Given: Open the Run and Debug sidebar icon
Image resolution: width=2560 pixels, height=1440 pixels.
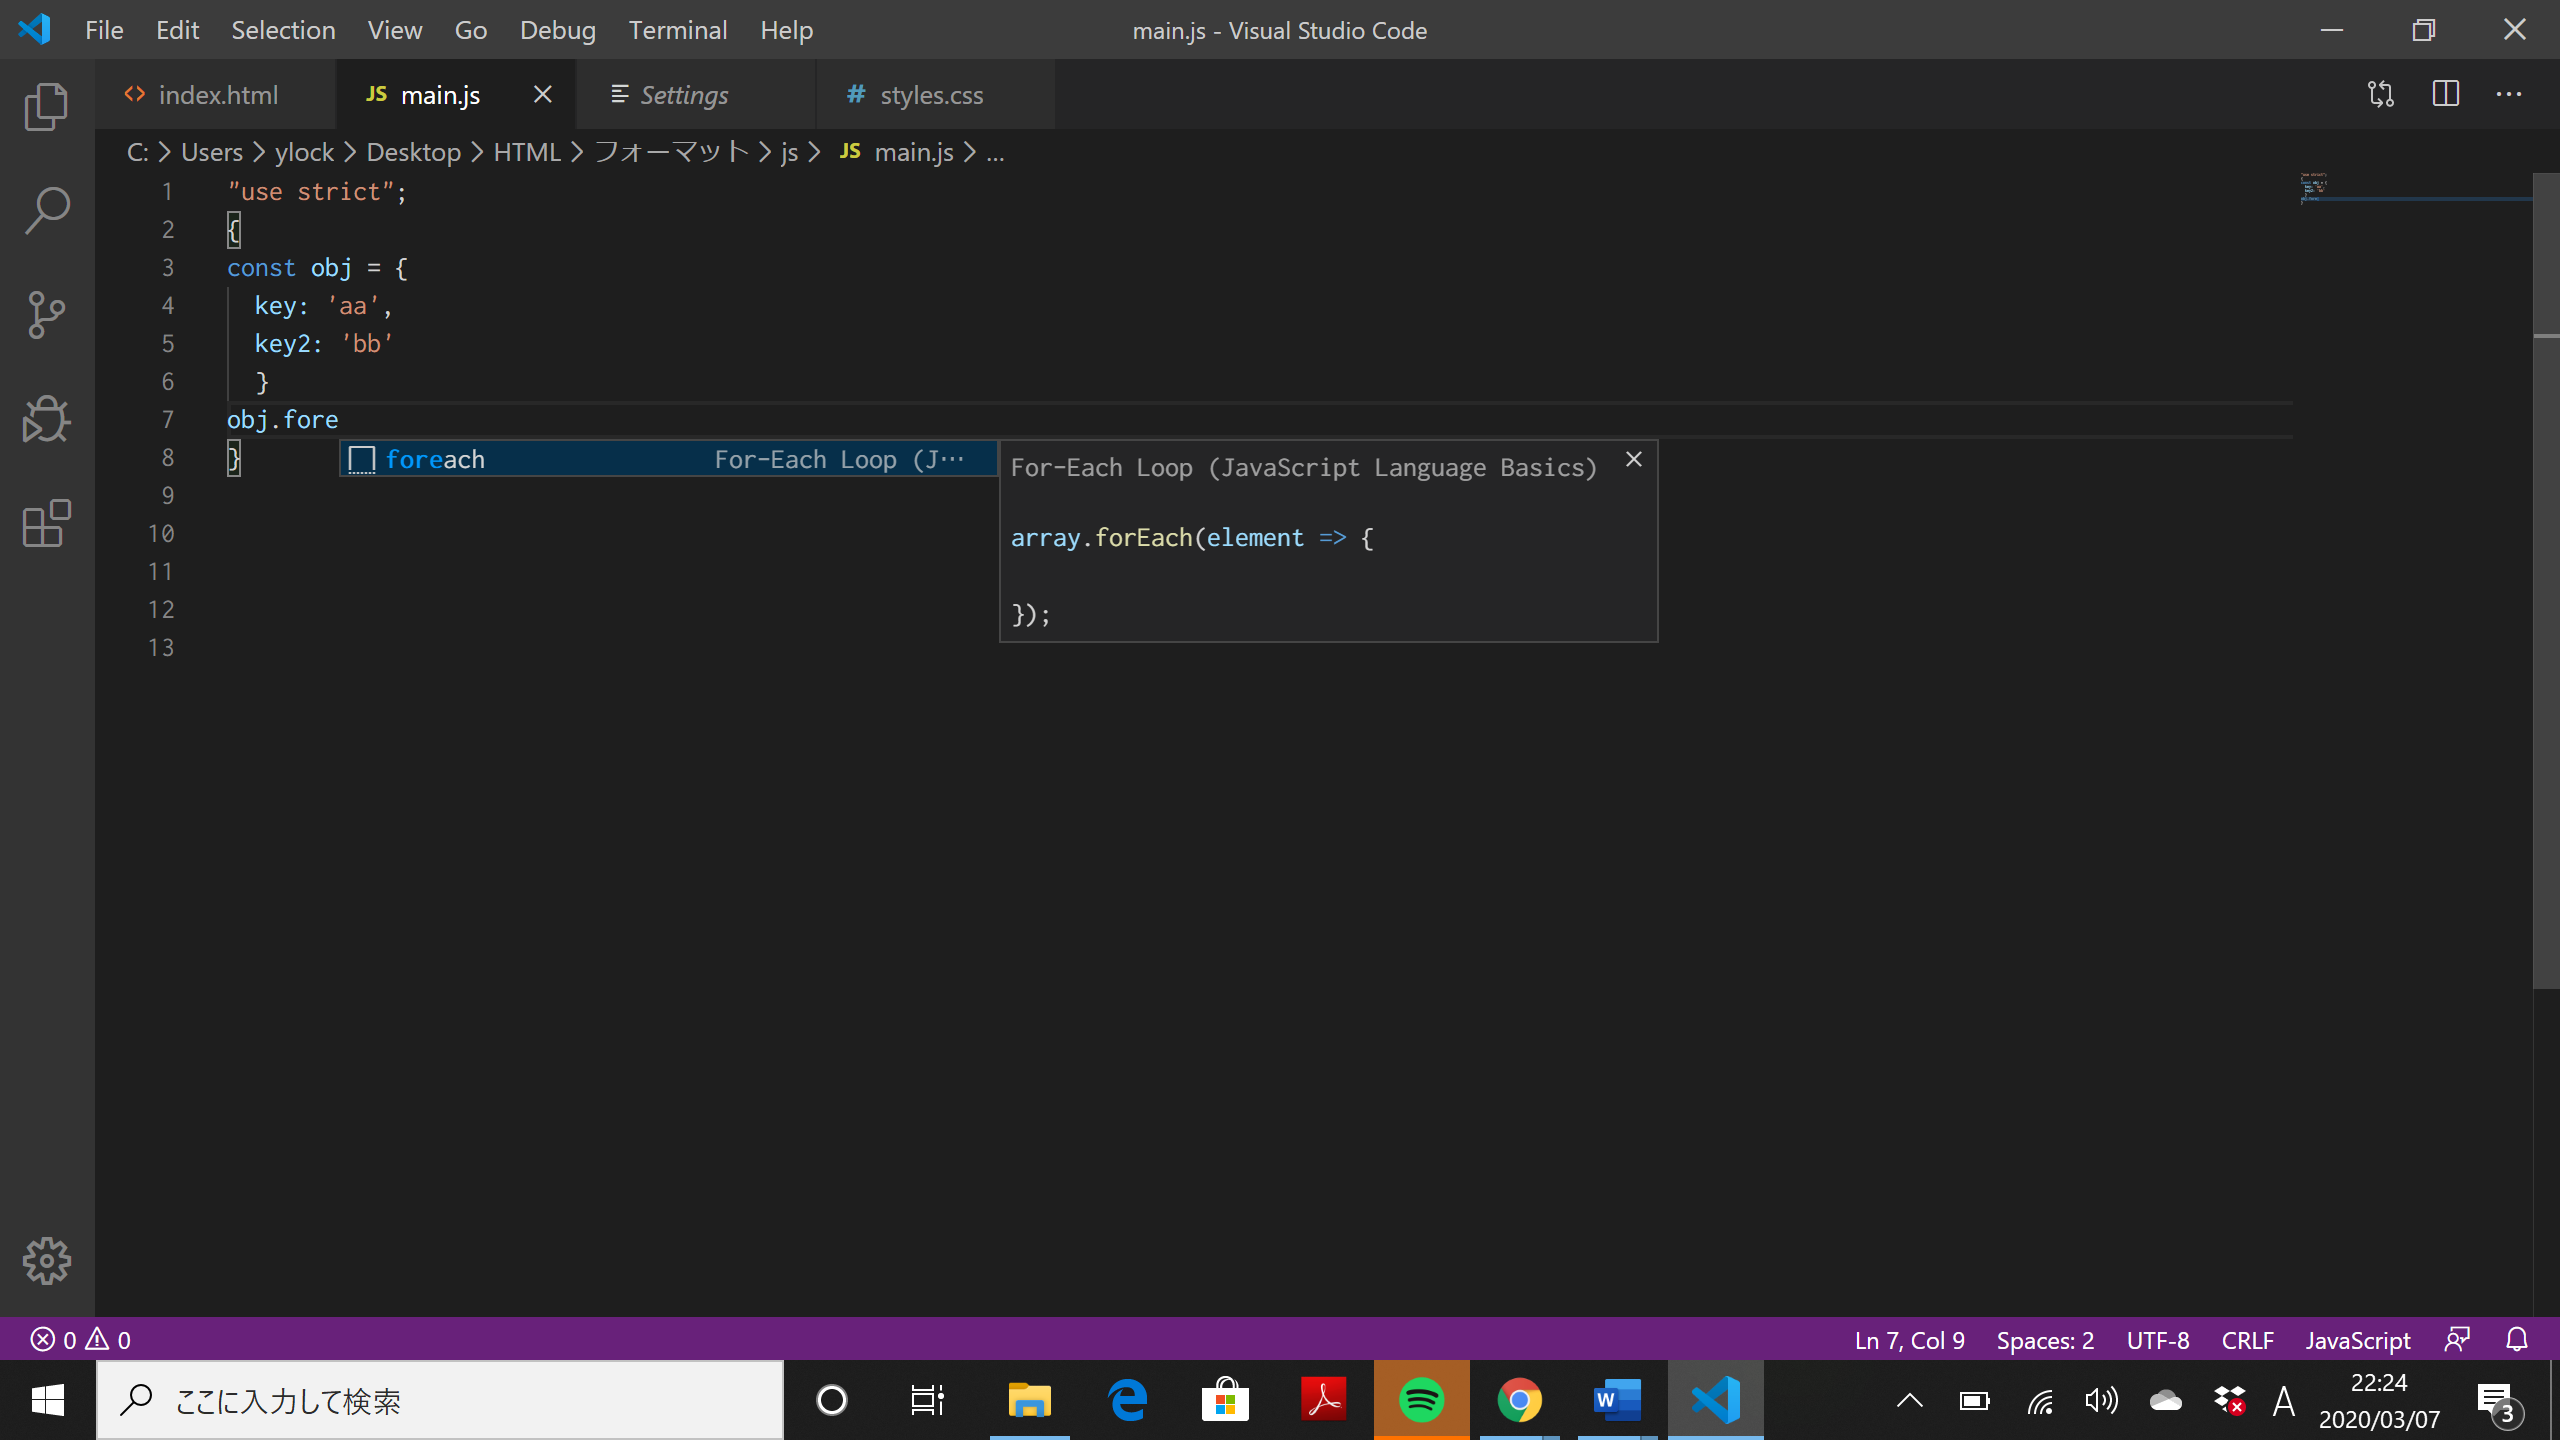Looking at the screenshot, I should click(45, 419).
